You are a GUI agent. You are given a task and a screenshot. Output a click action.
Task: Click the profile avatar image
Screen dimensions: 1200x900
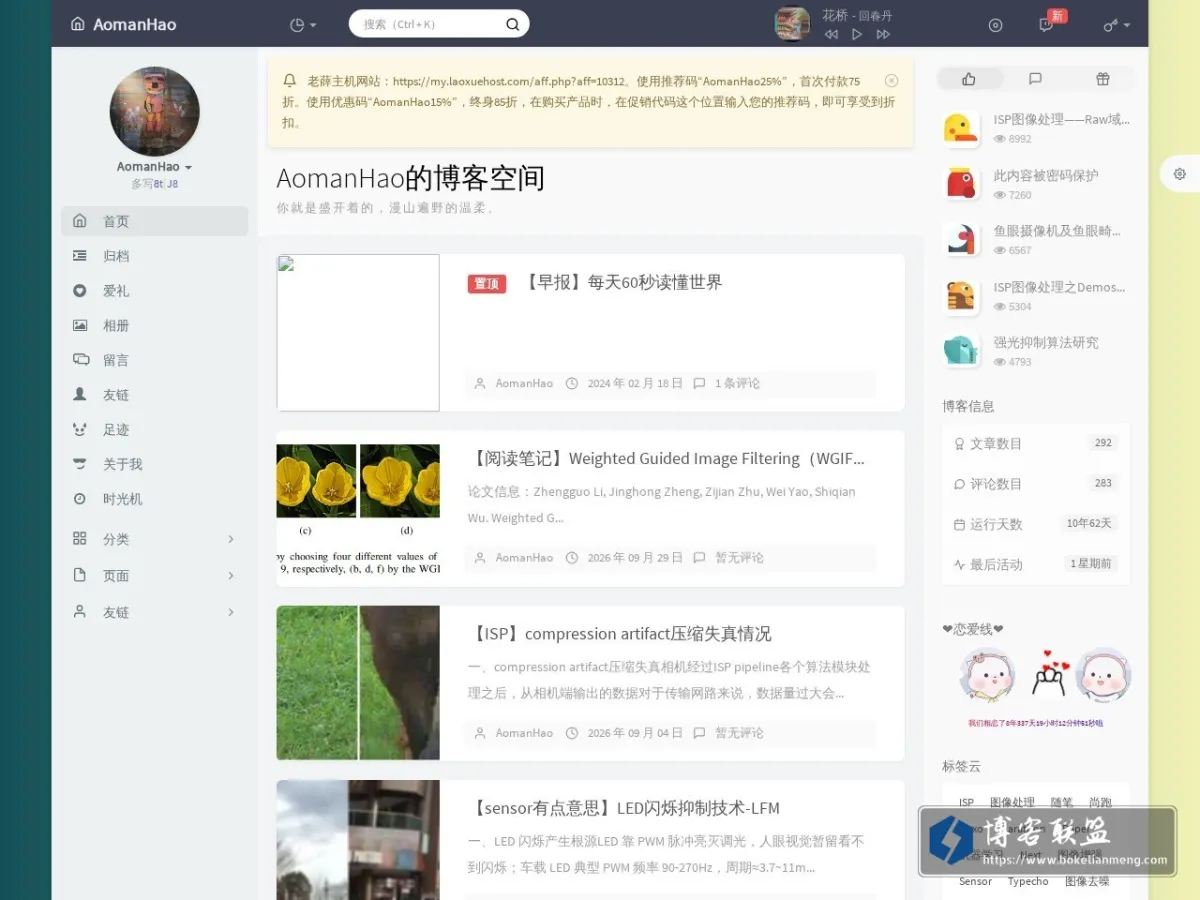[x=154, y=112]
